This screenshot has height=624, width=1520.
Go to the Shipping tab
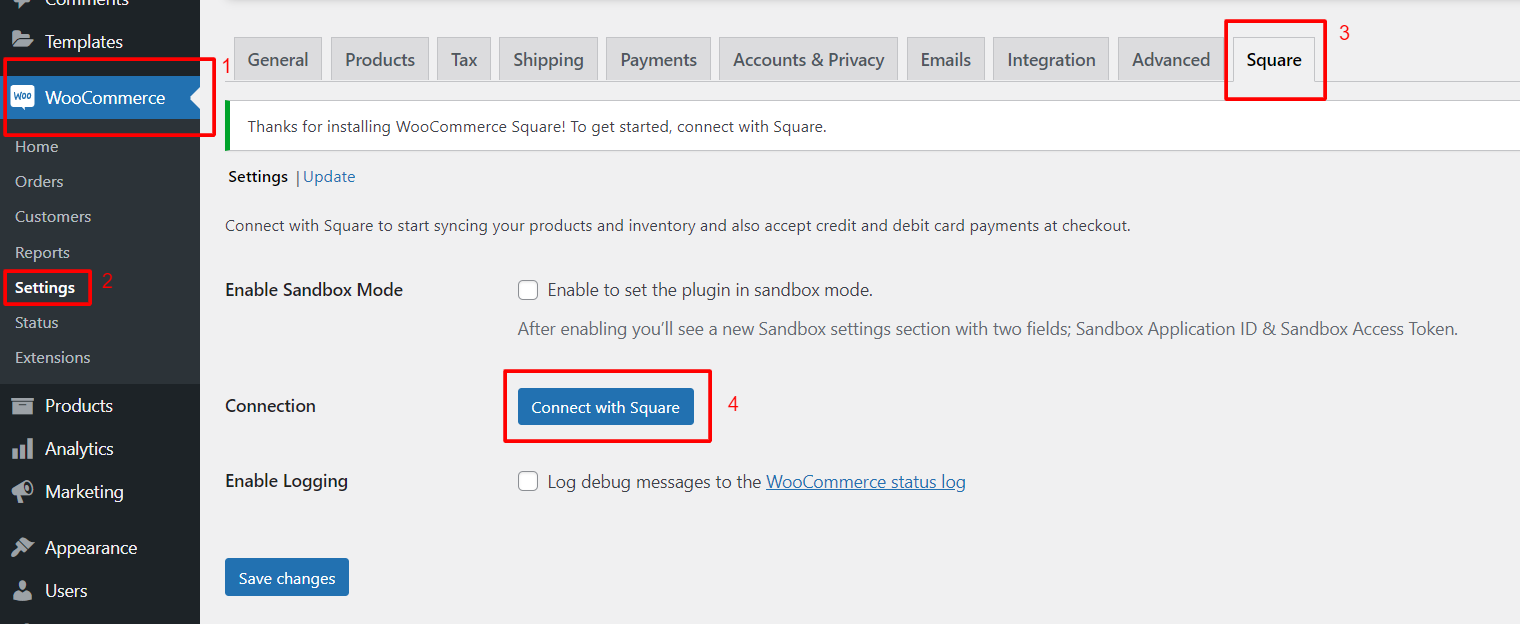tap(548, 60)
